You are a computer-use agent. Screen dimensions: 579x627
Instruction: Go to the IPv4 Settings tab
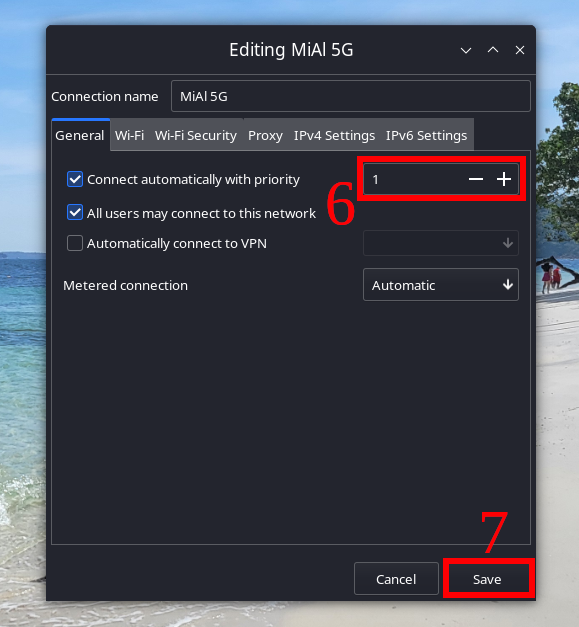click(334, 136)
